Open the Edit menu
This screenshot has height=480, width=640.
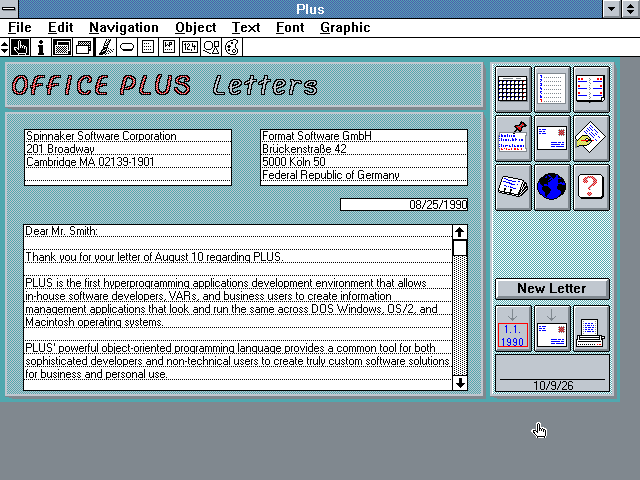tap(60, 28)
